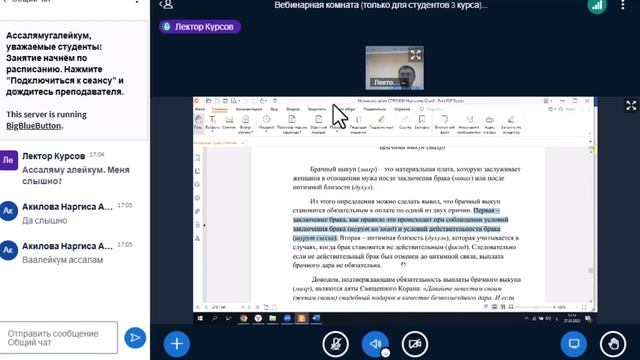Add a Закладка bookmark

(422, 122)
